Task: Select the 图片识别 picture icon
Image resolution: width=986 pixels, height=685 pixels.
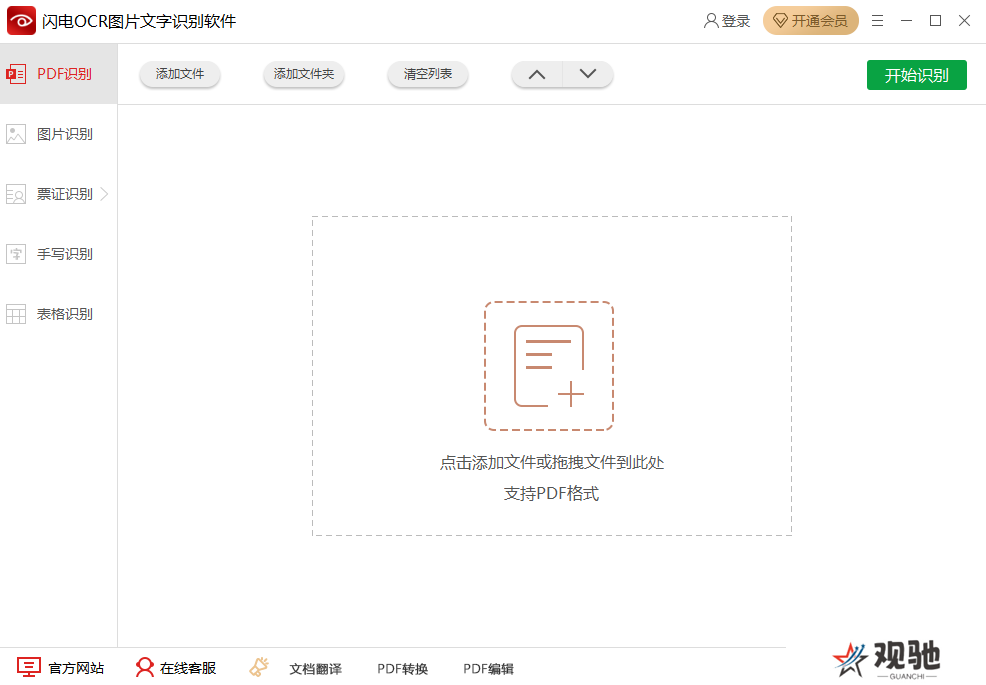Action: [16, 134]
